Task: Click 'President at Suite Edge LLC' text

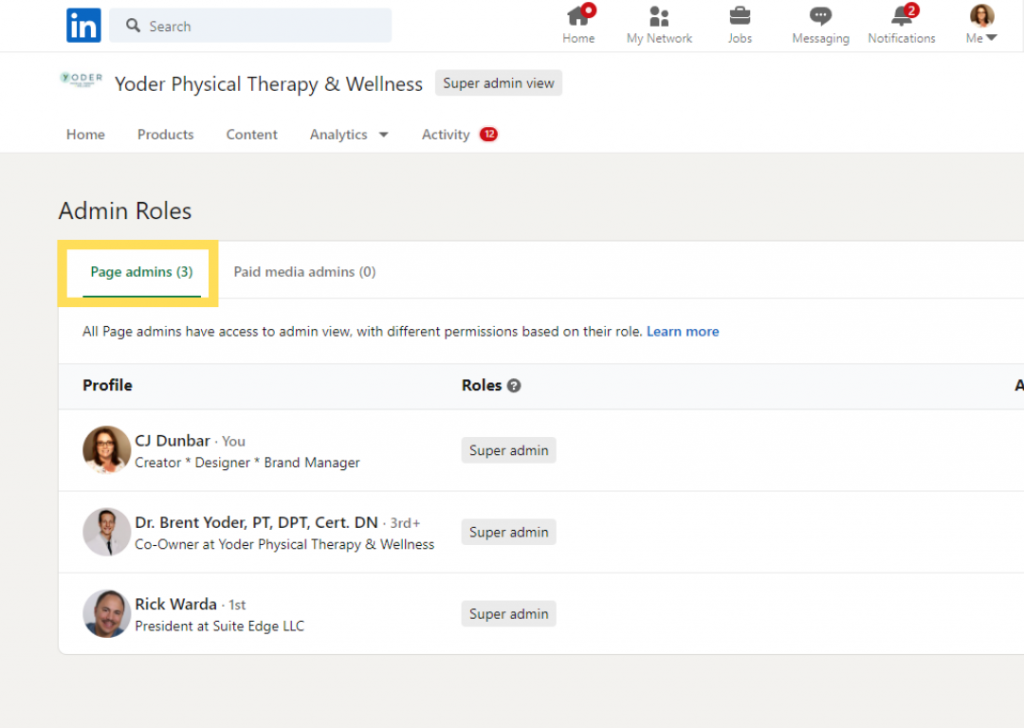Action: coord(219,625)
